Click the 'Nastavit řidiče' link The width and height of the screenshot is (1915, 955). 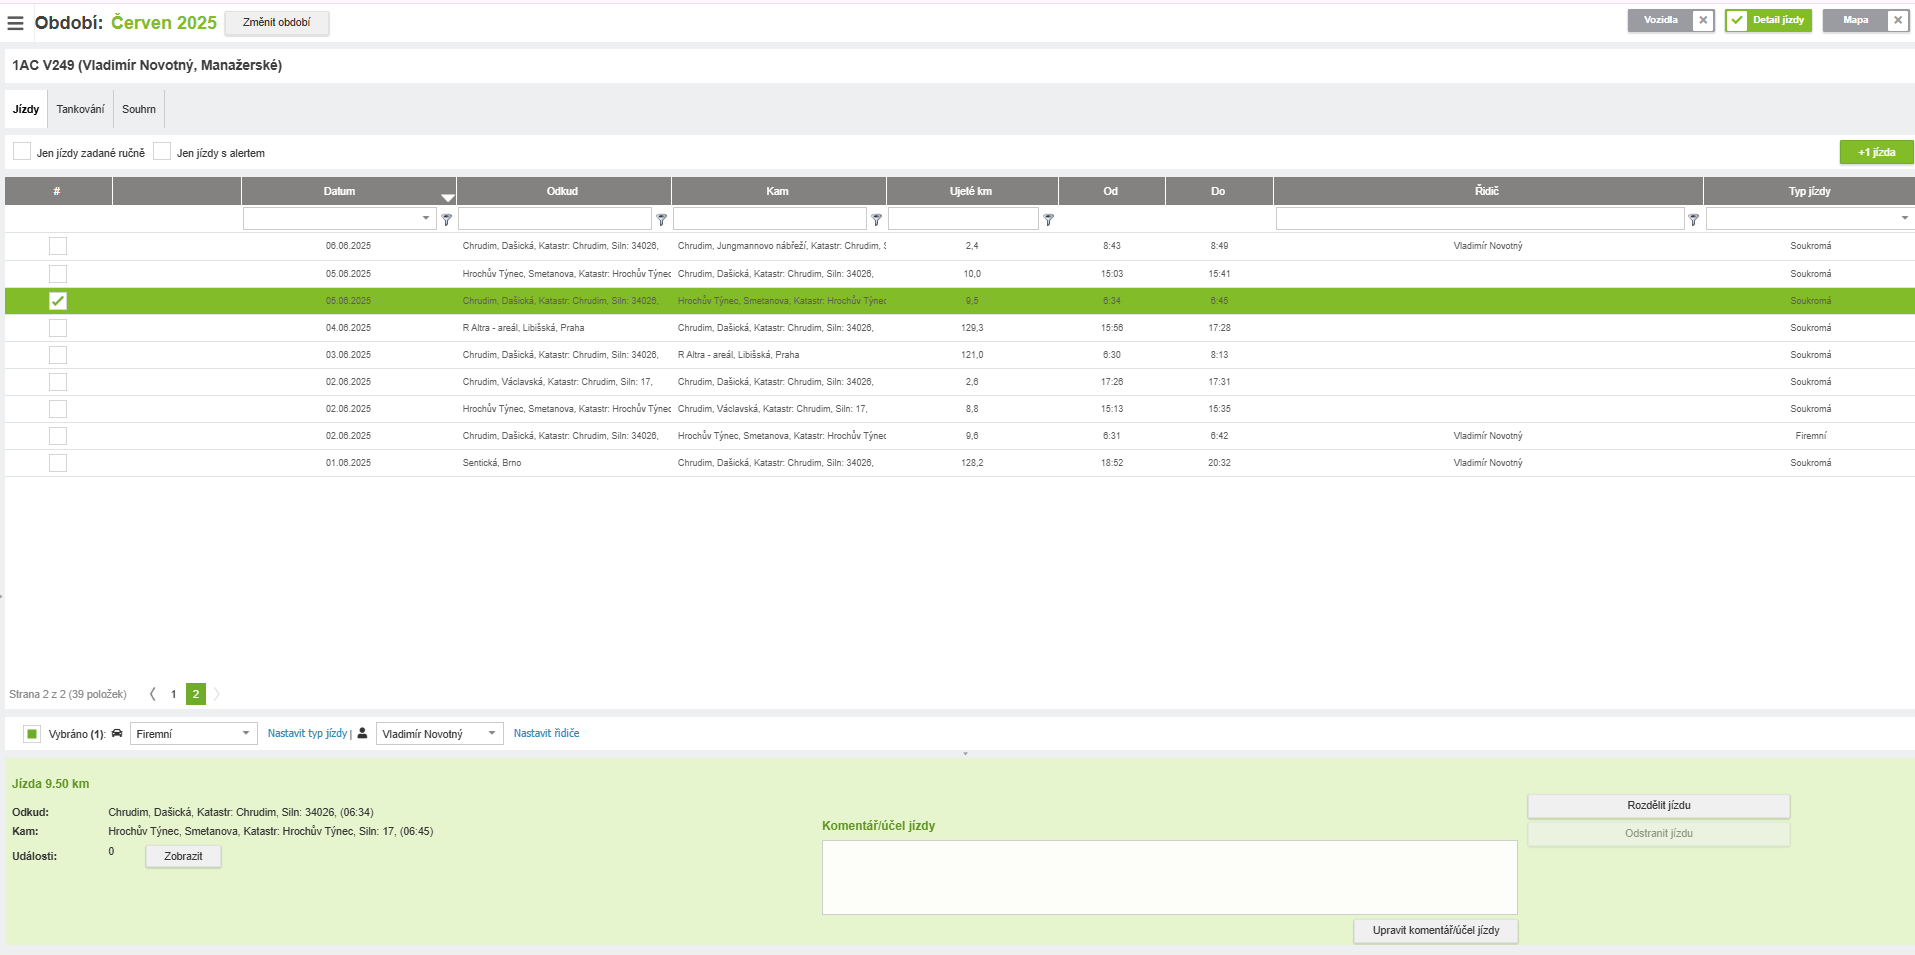pos(546,733)
